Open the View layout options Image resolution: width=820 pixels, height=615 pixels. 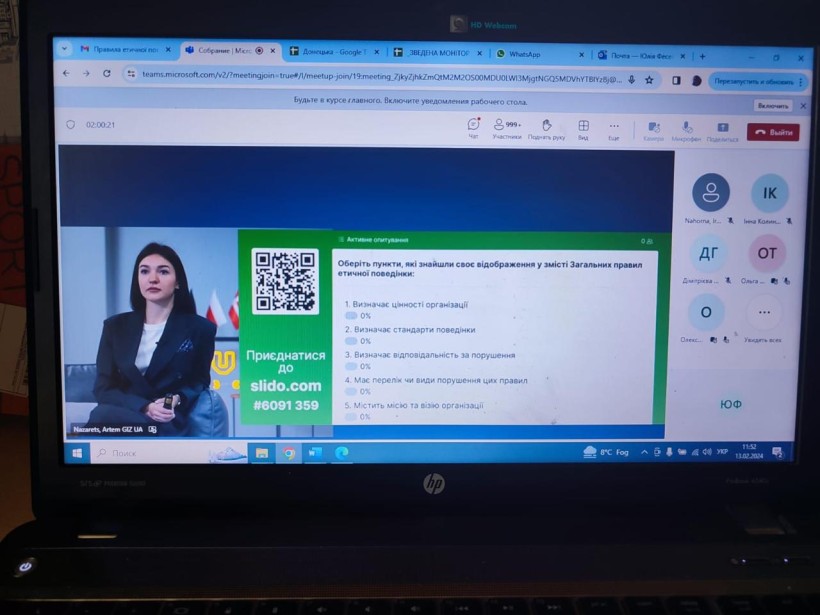(x=583, y=126)
